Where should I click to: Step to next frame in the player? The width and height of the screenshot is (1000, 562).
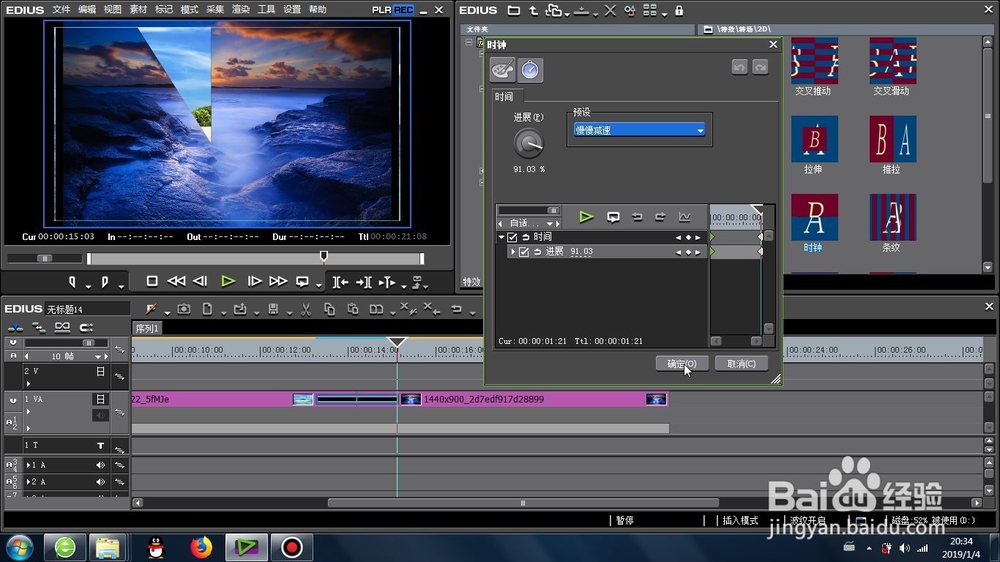click(254, 281)
